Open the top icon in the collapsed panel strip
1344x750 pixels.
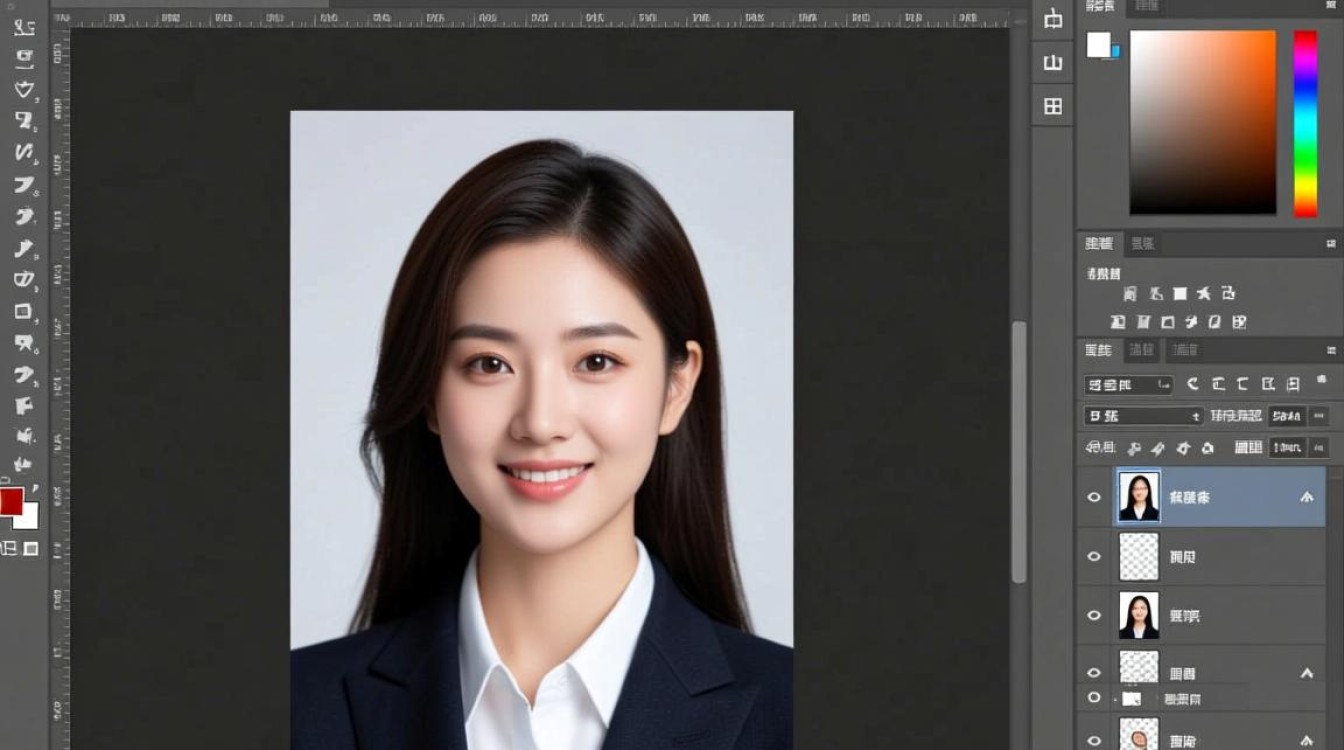1053,19
